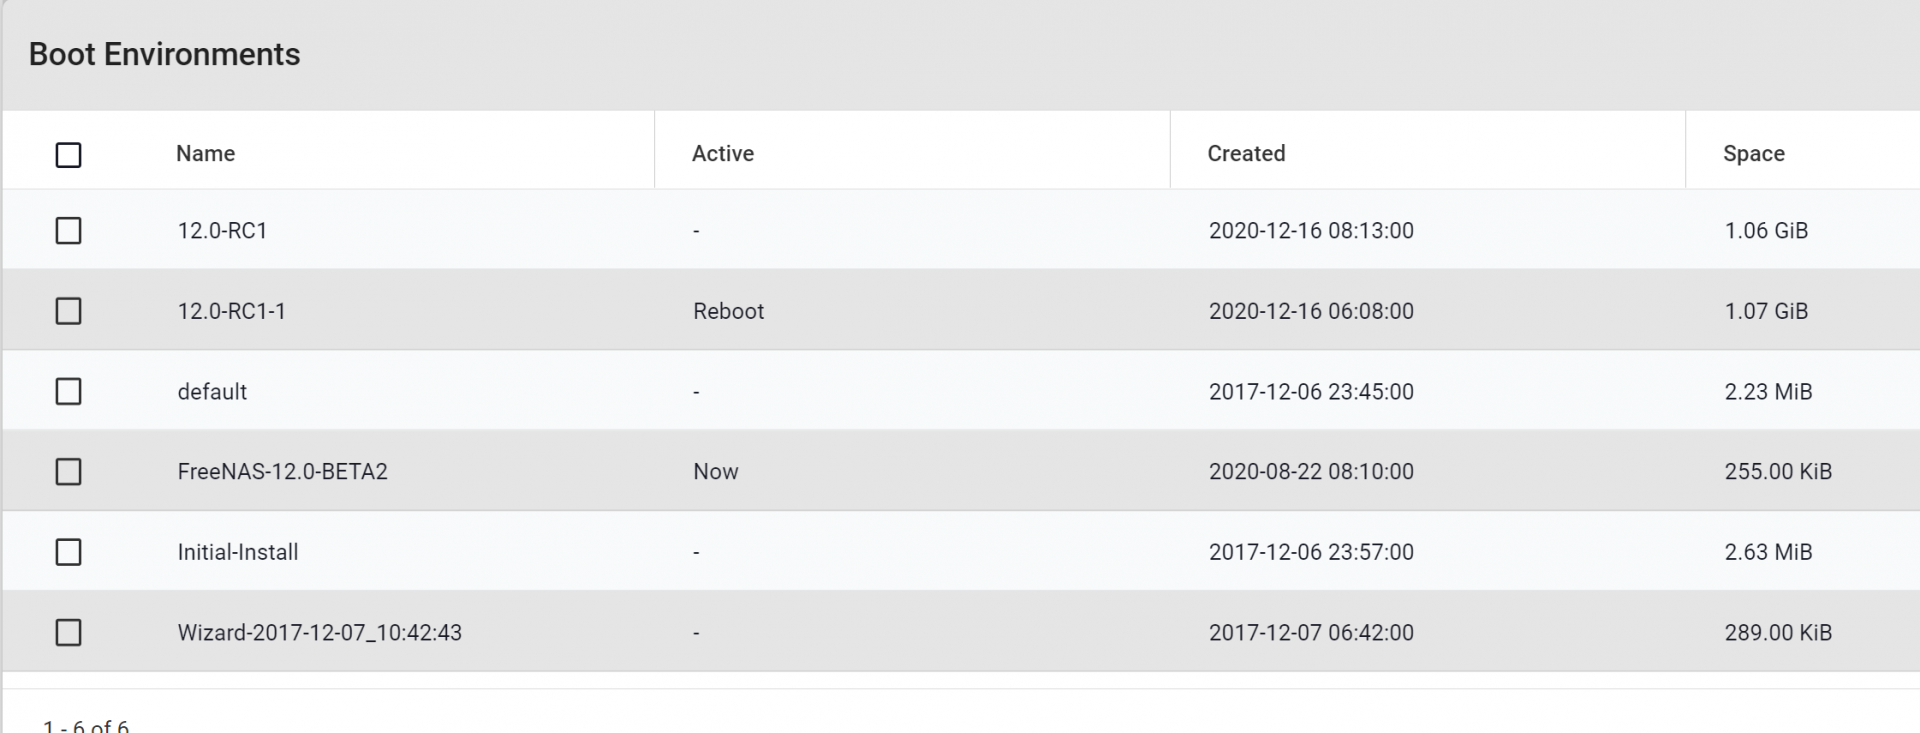Click the 12.0-RC1-1 environment name
The width and height of the screenshot is (1920, 733).
[x=232, y=311]
